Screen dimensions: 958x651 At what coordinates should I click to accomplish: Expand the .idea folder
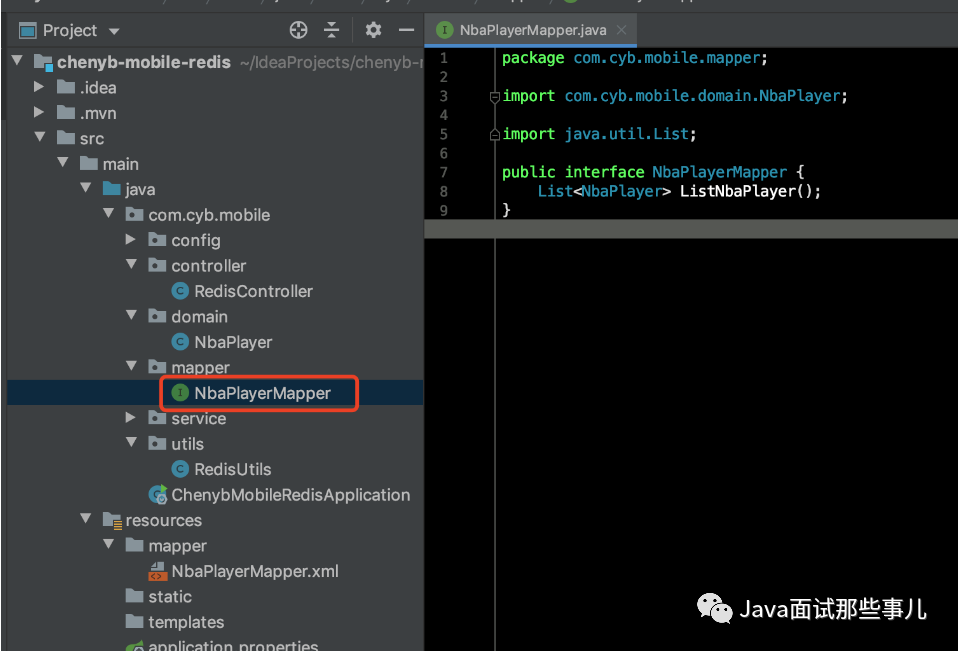38,87
